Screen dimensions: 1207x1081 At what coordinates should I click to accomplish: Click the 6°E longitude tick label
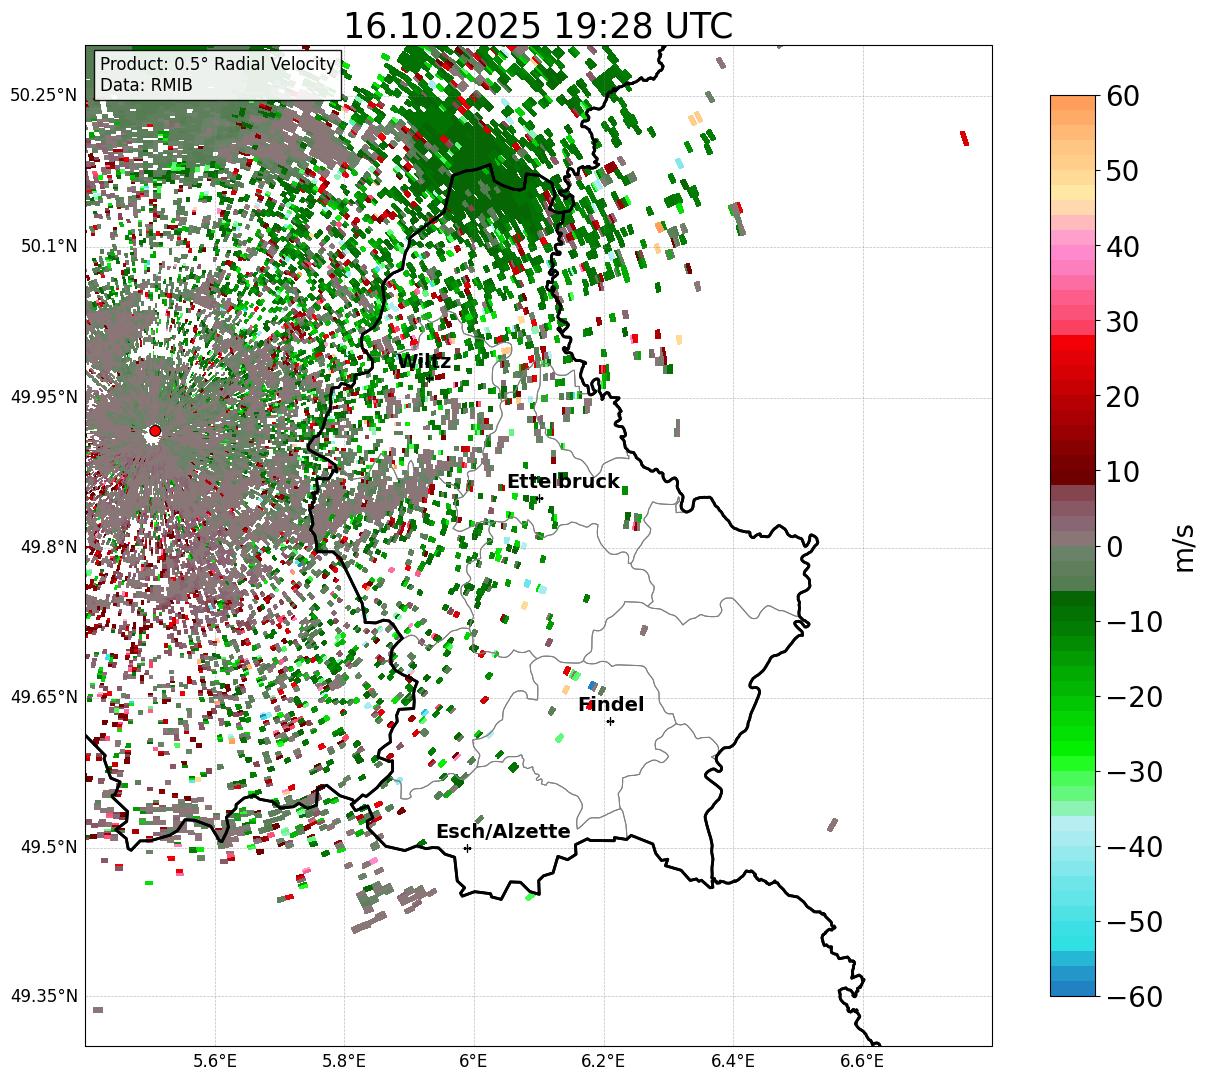[474, 1061]
